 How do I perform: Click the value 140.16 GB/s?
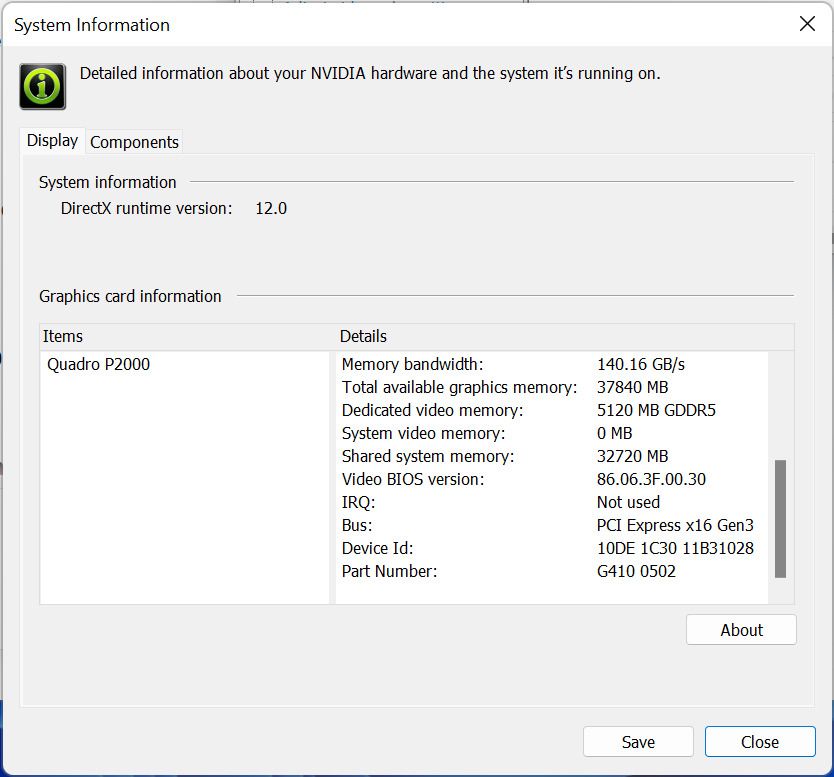coord(640,364)
